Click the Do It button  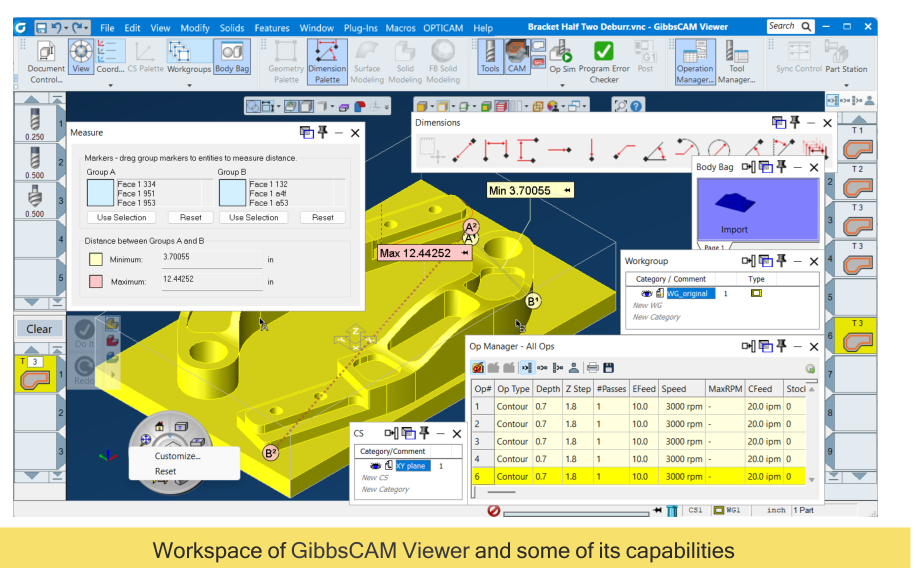coord(84,333)
